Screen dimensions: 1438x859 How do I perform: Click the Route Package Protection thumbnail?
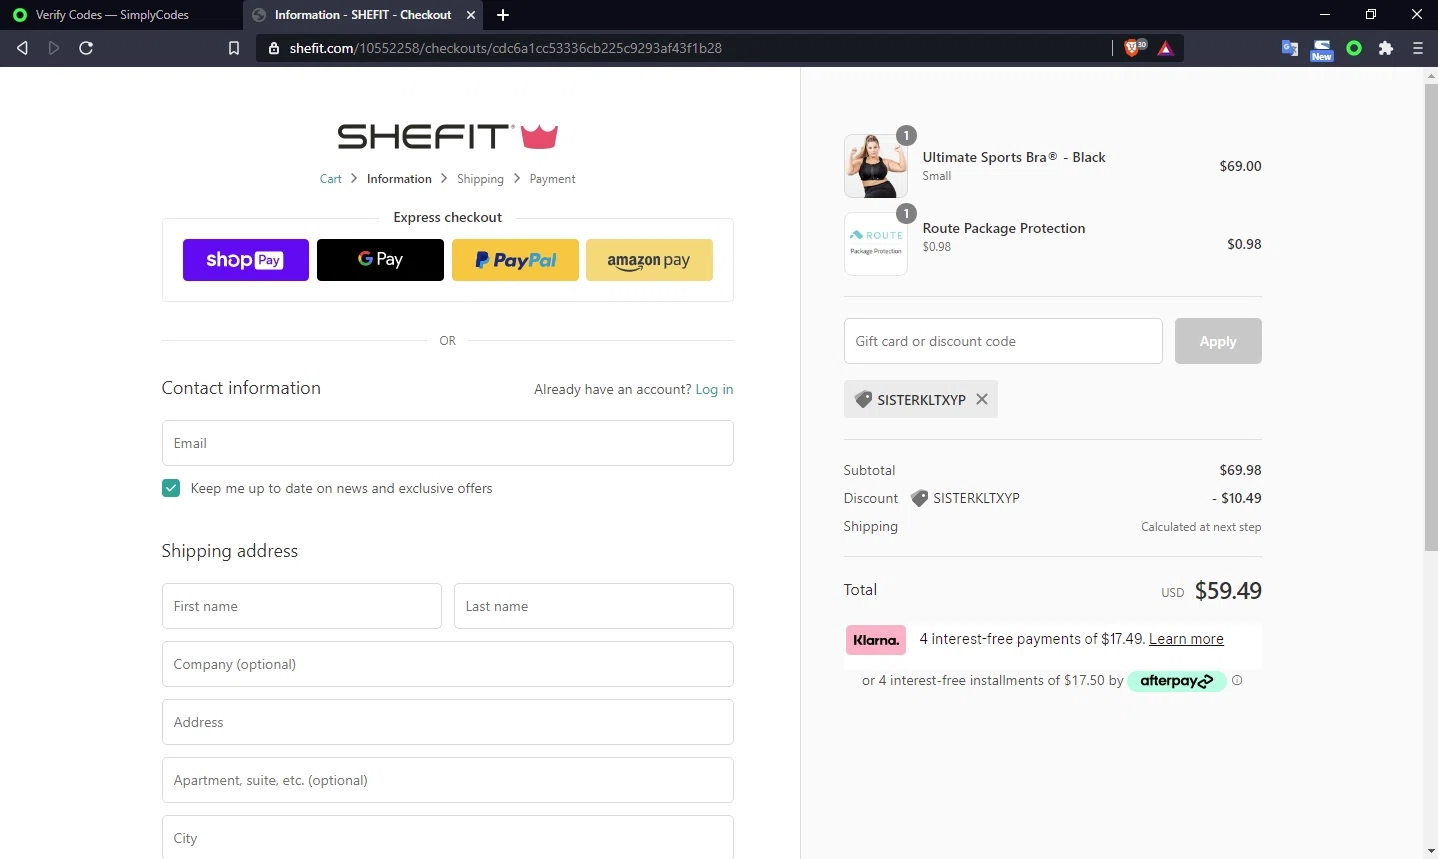pyautogui.click(x=875, y=244)
